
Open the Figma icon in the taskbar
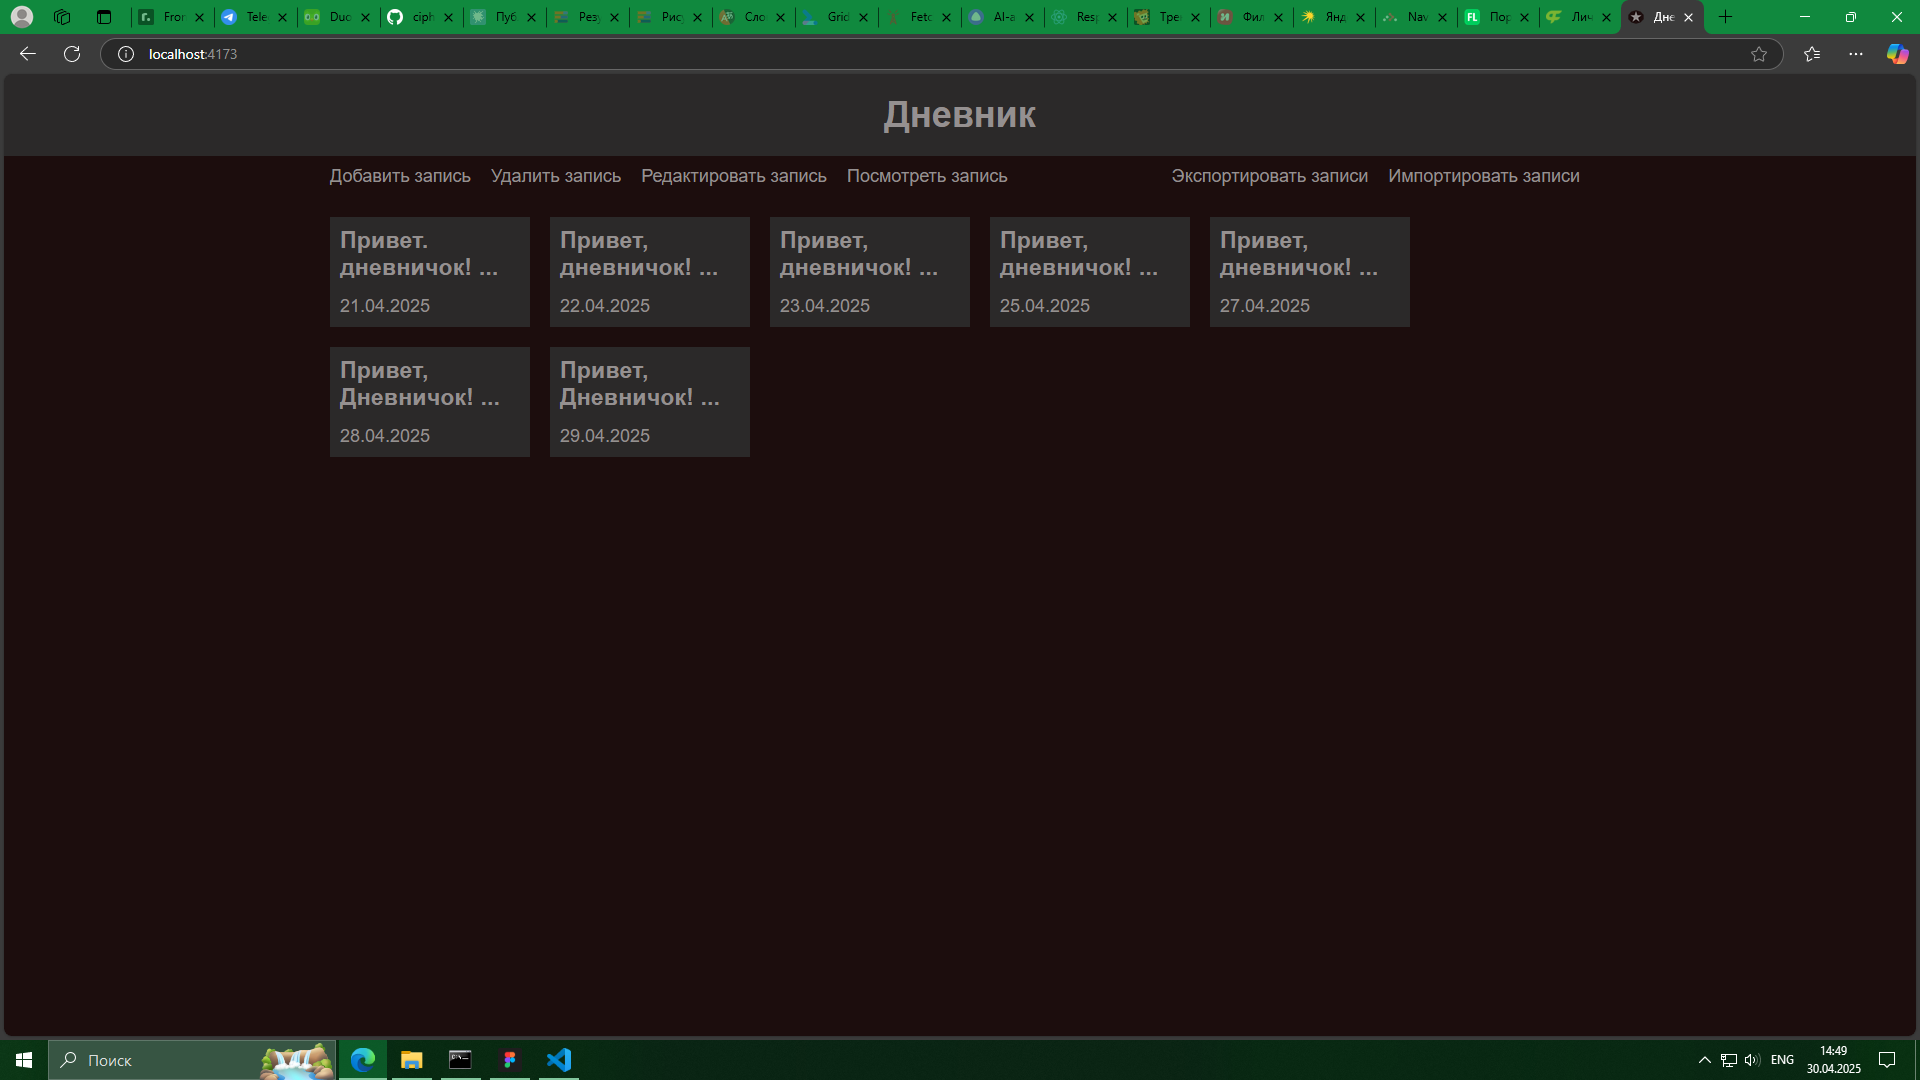point(510,1060)
